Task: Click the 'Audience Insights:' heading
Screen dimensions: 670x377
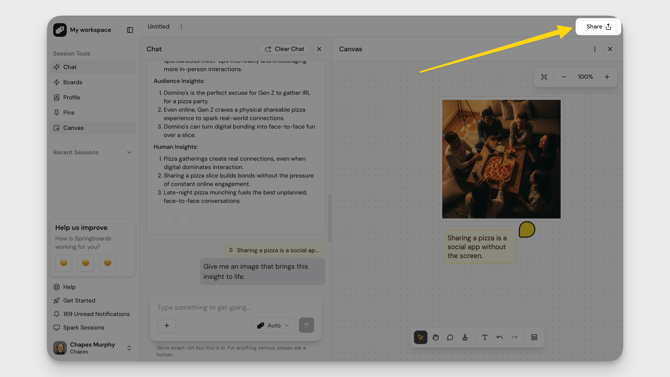Action: pyautogui.click(x=179, y=81)
